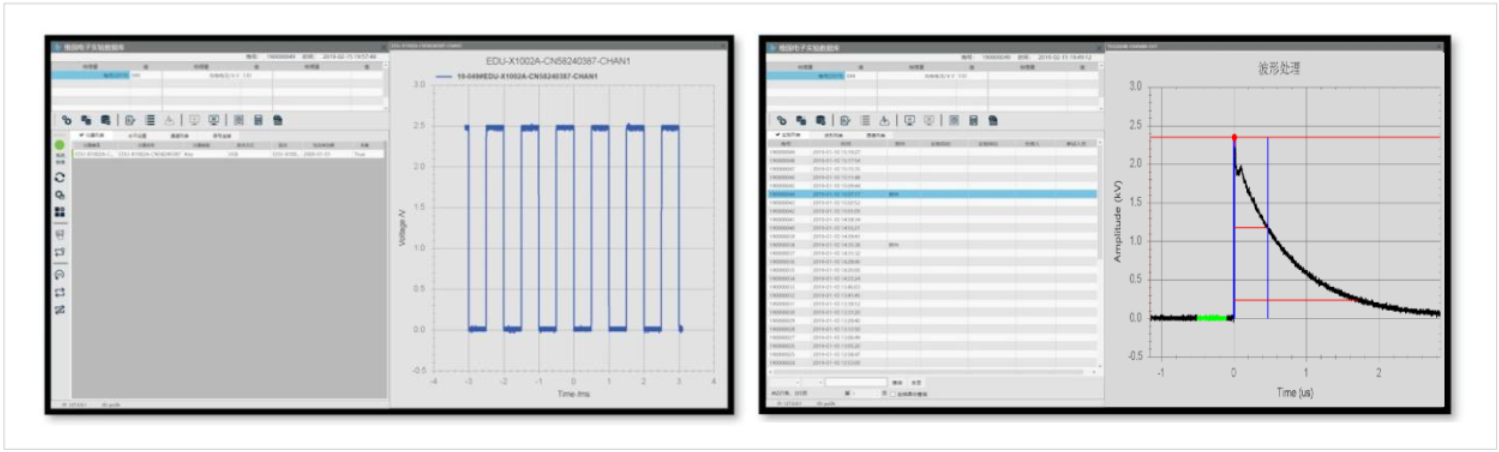The image size is (1499, 452).
Task: Select the check-marked first tab in left window
Action: (x=94, y=135)
